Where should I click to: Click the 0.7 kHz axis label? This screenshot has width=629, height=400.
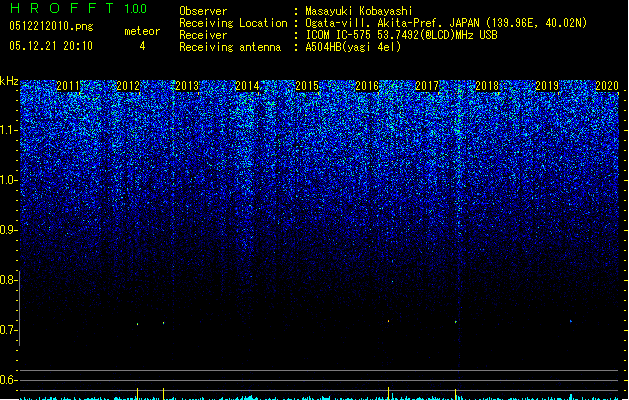pyautogui.click(x=8, y=330)
